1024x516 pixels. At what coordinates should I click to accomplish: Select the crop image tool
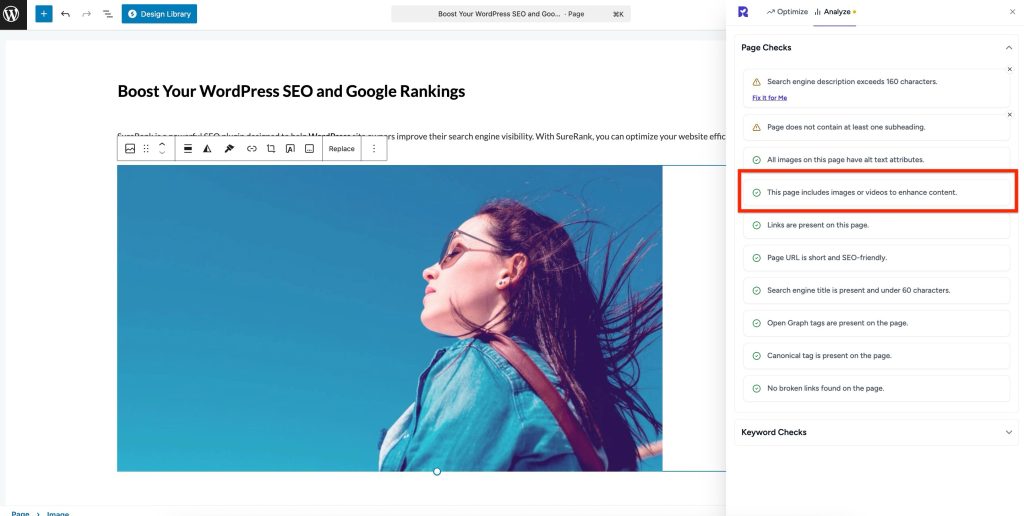point(271,149)
